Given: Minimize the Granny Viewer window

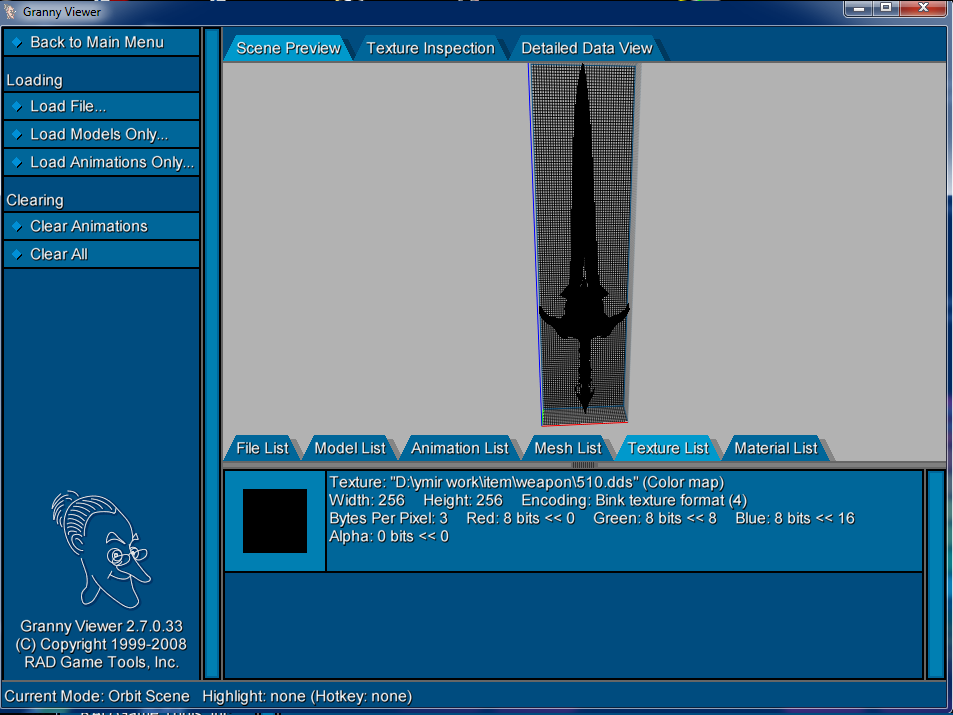Looking at the screenshot, I should (859, 8).
